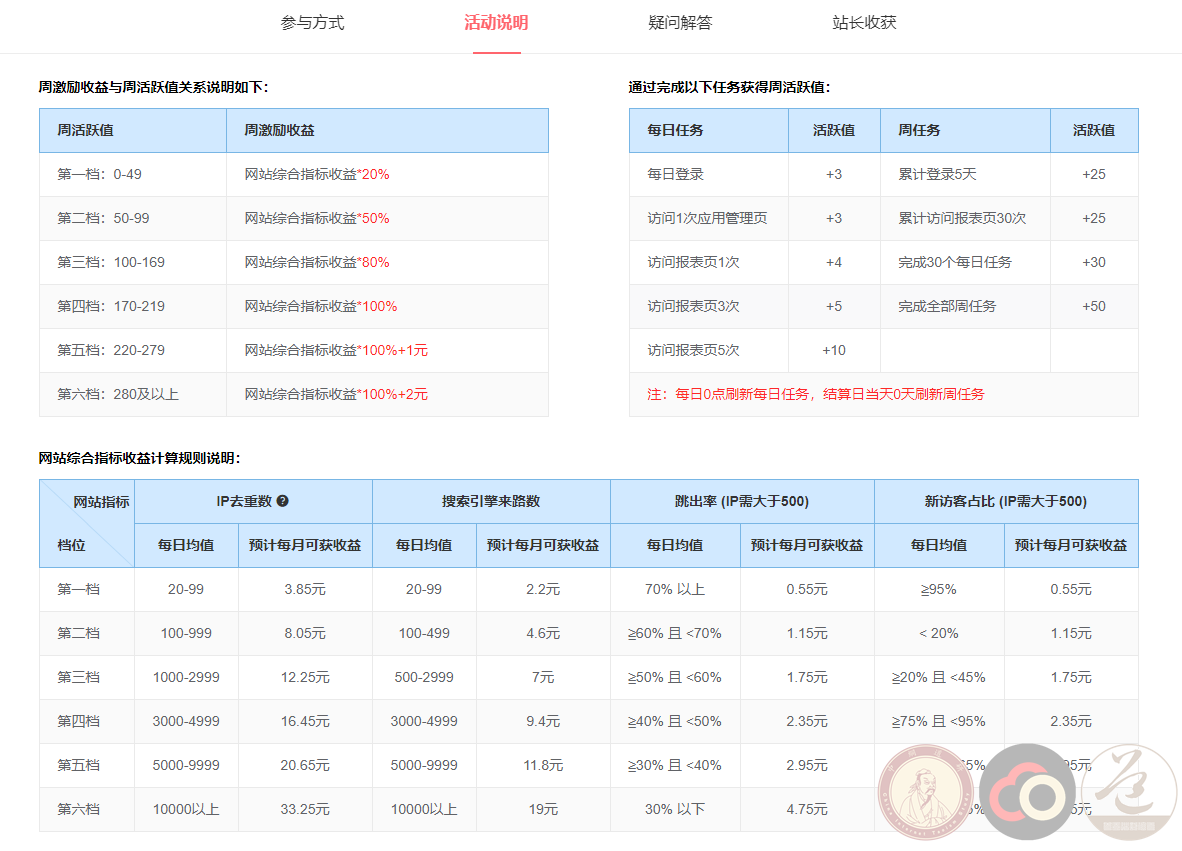Click the 搜索引擎来路数 header
Image resolution: width=1182 pixels, height=851 pixels.
(491, 501)
